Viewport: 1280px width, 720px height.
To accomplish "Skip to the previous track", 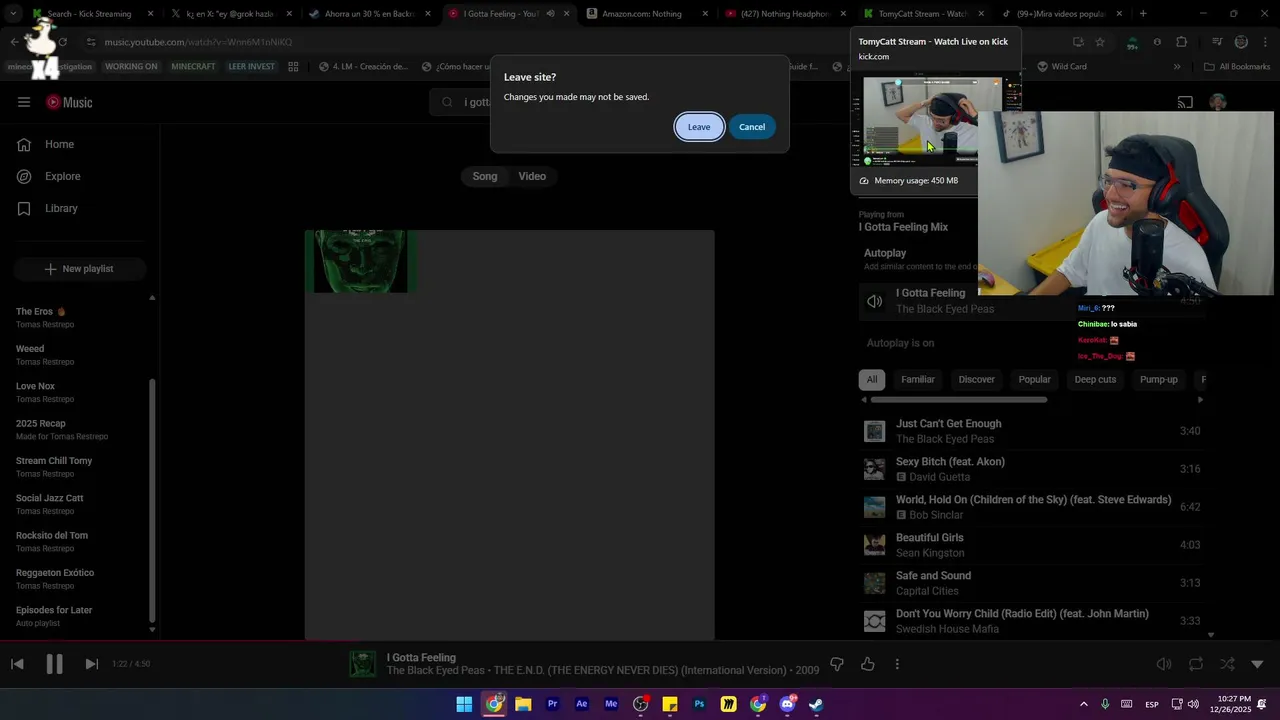I will [x=17, y=664].
